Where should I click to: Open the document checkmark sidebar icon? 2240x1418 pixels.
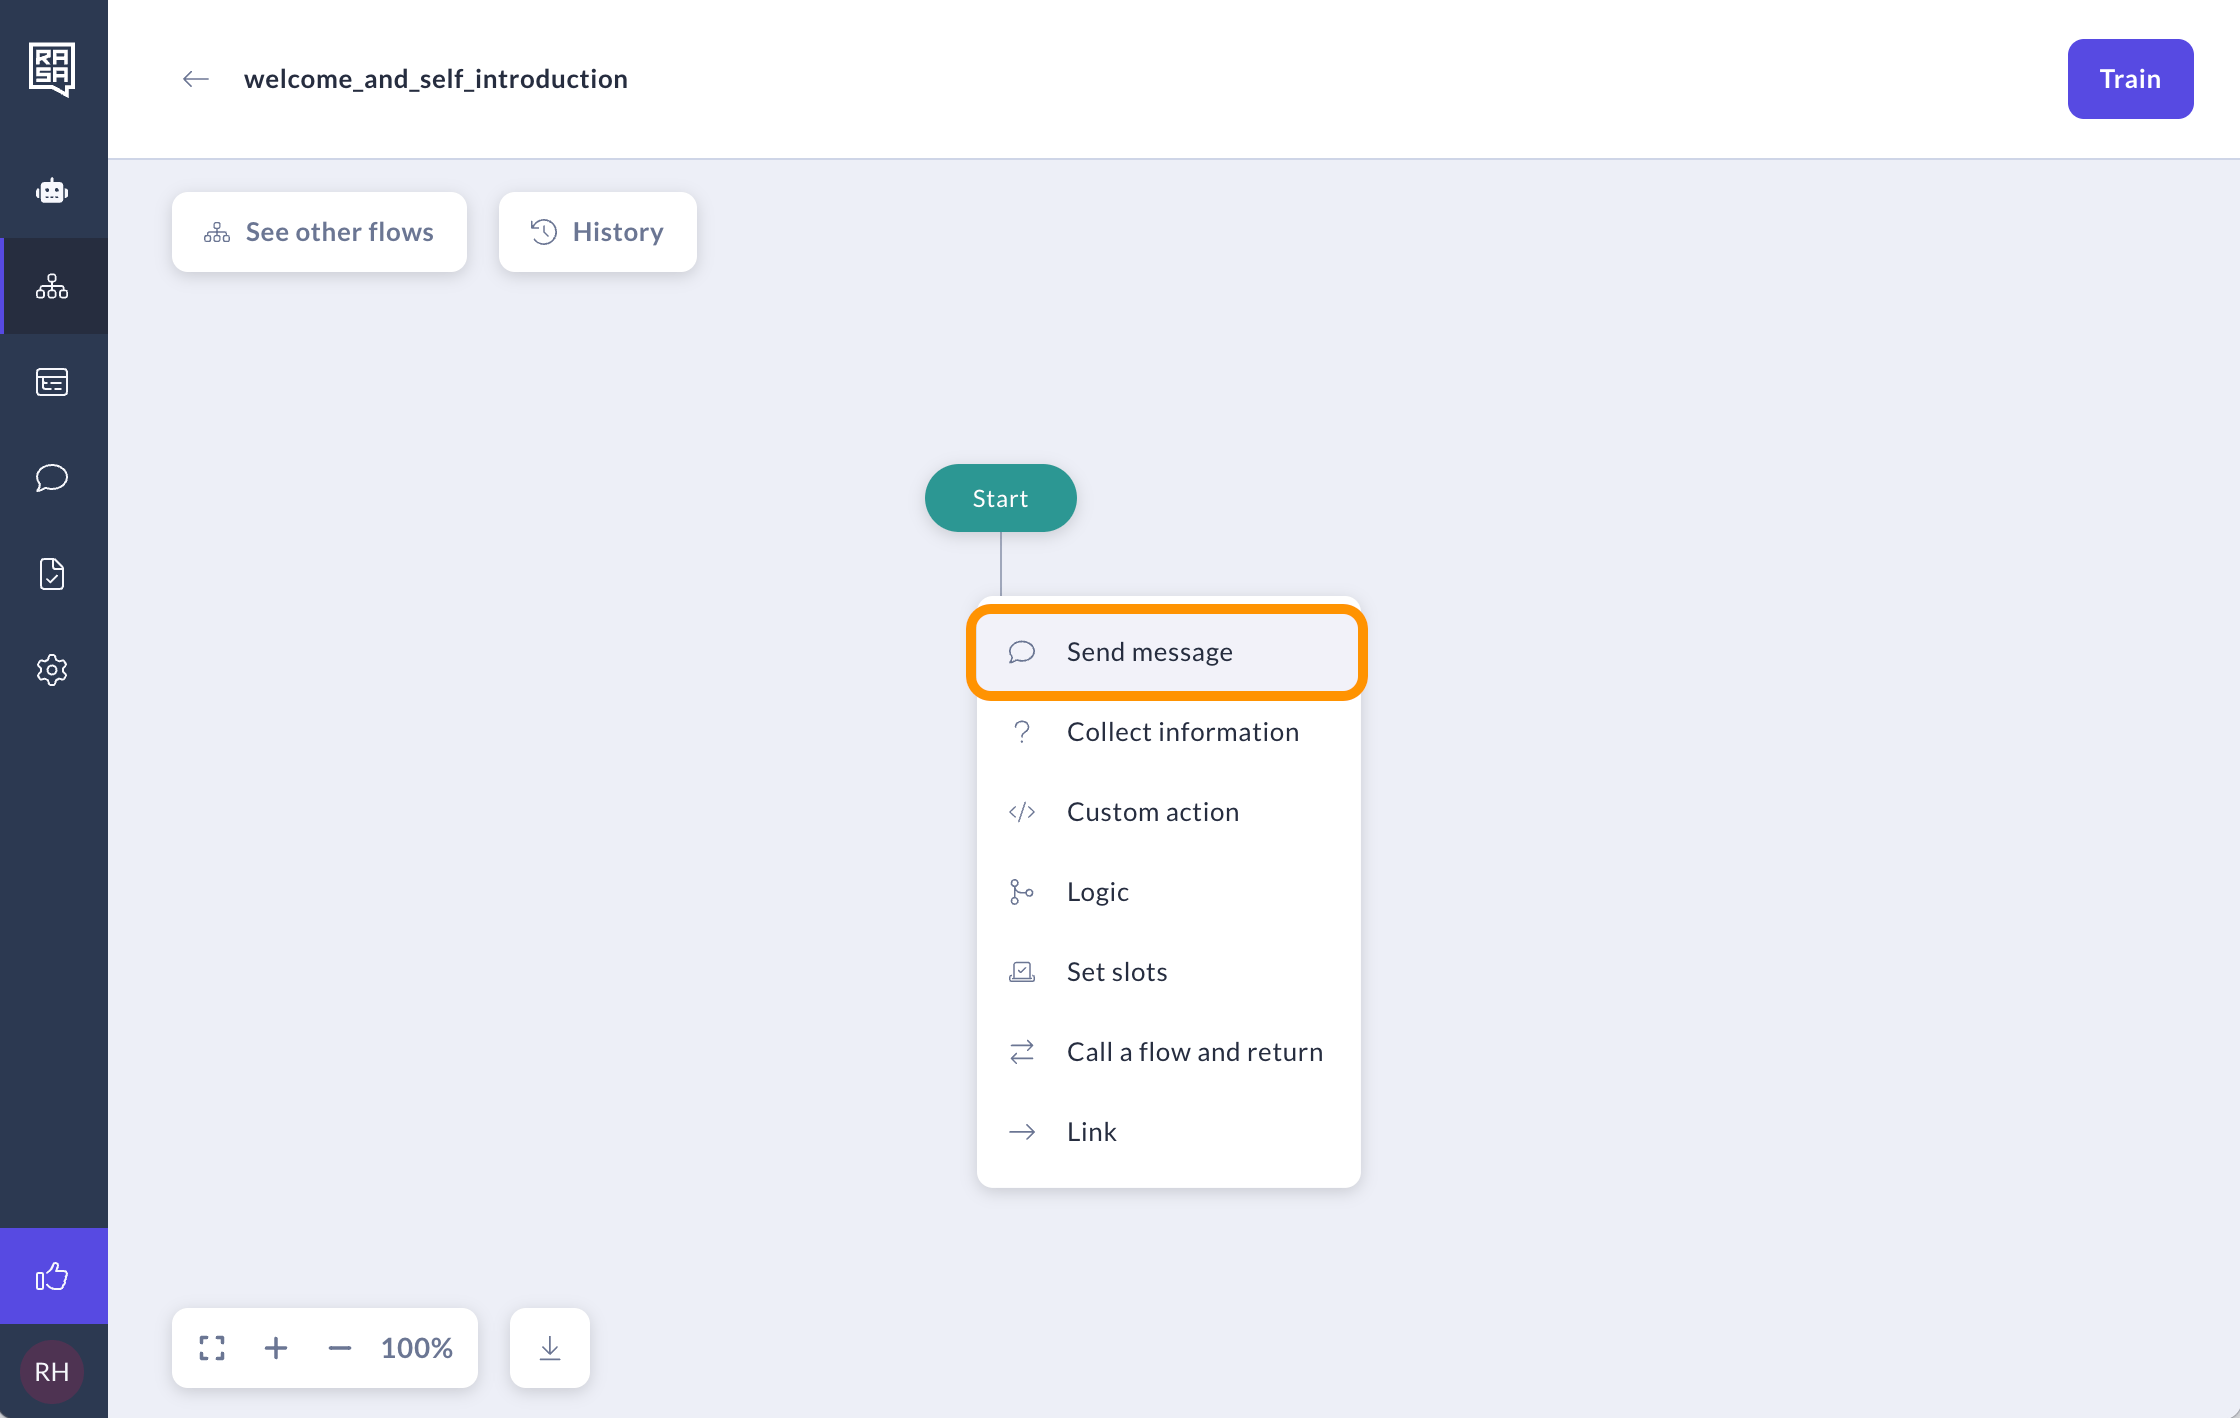[52, 574]
